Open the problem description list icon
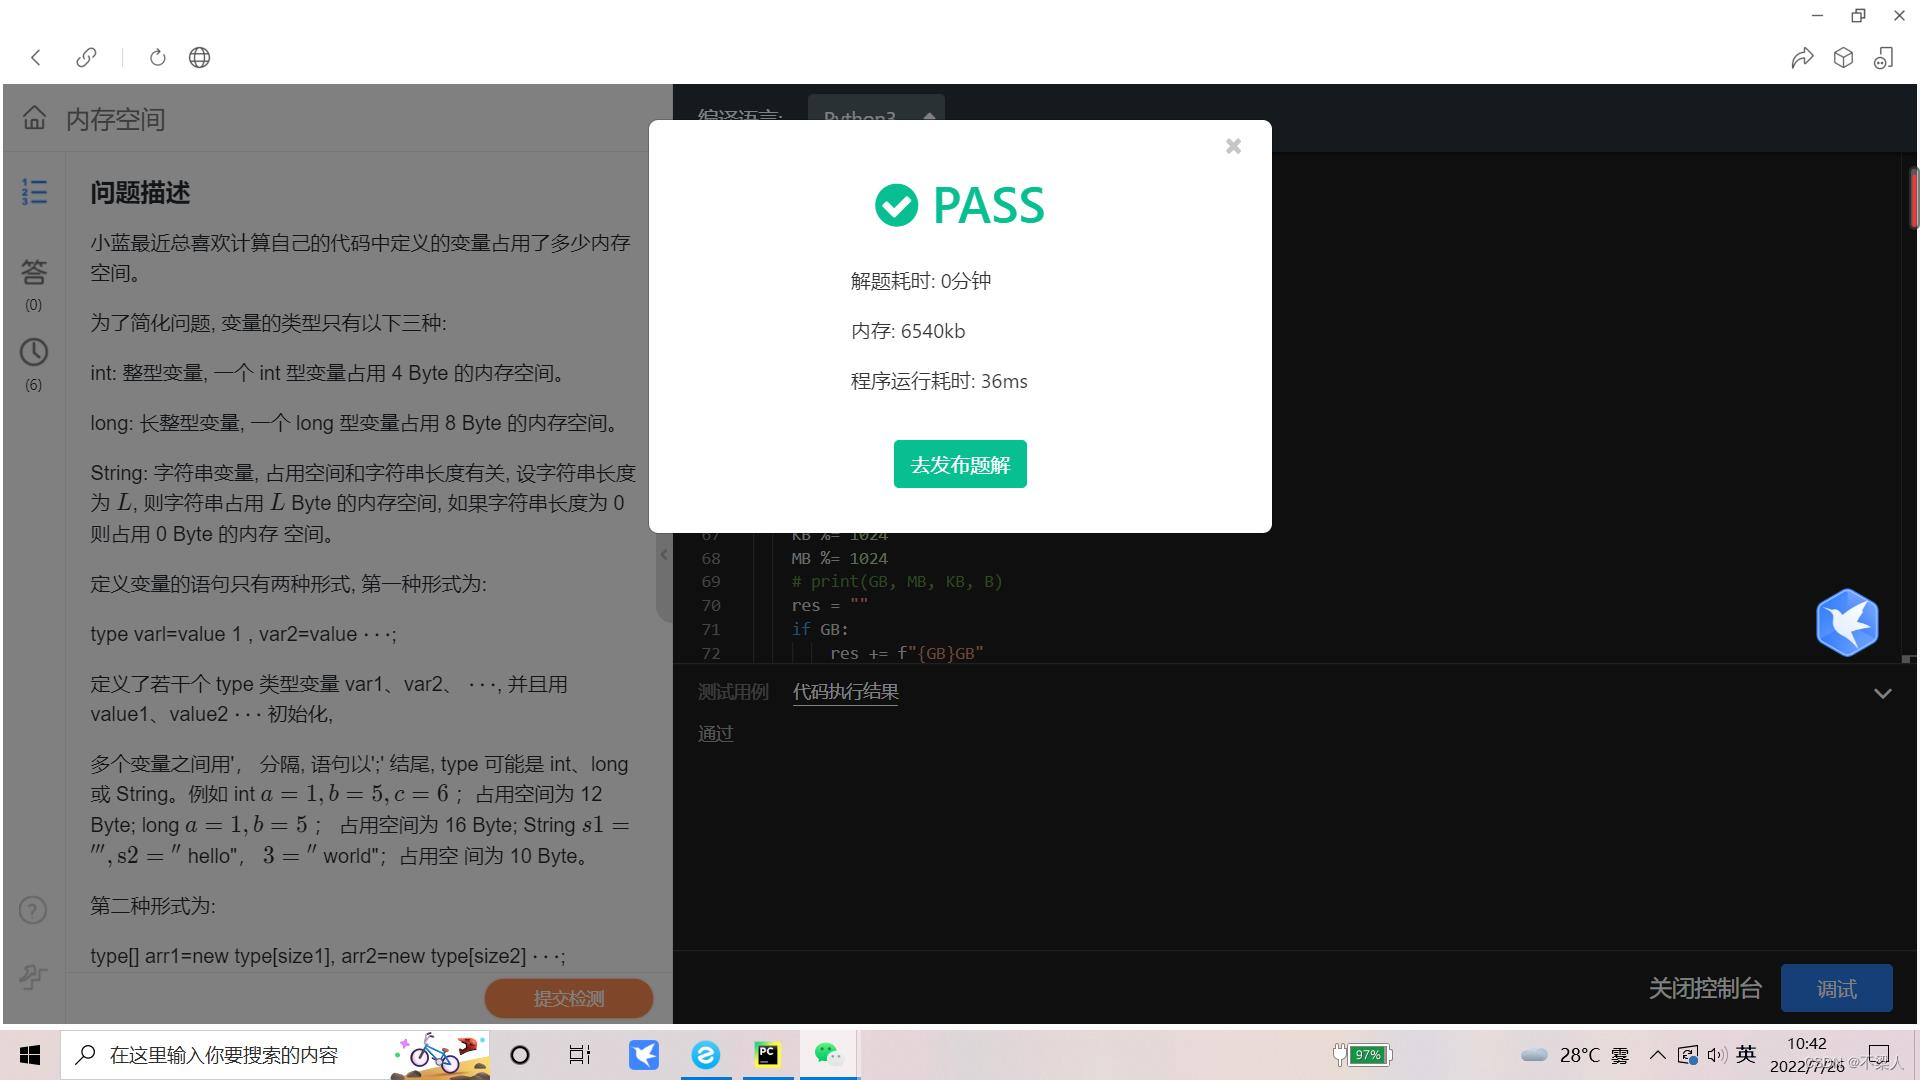This screenshot has height=1080, width=1920. [x=34, y=192]
